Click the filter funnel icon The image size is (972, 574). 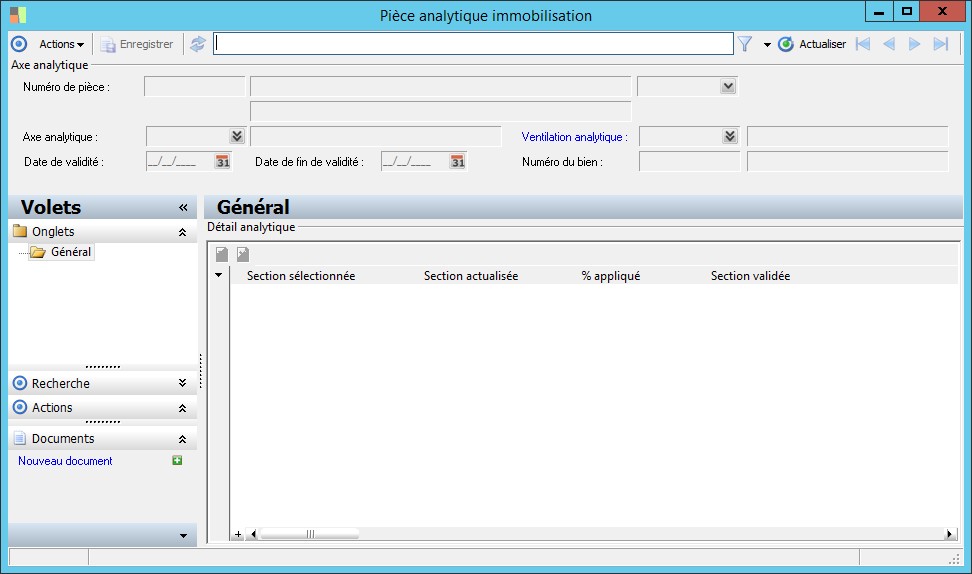pyautogui.click(x=745, y=44)
